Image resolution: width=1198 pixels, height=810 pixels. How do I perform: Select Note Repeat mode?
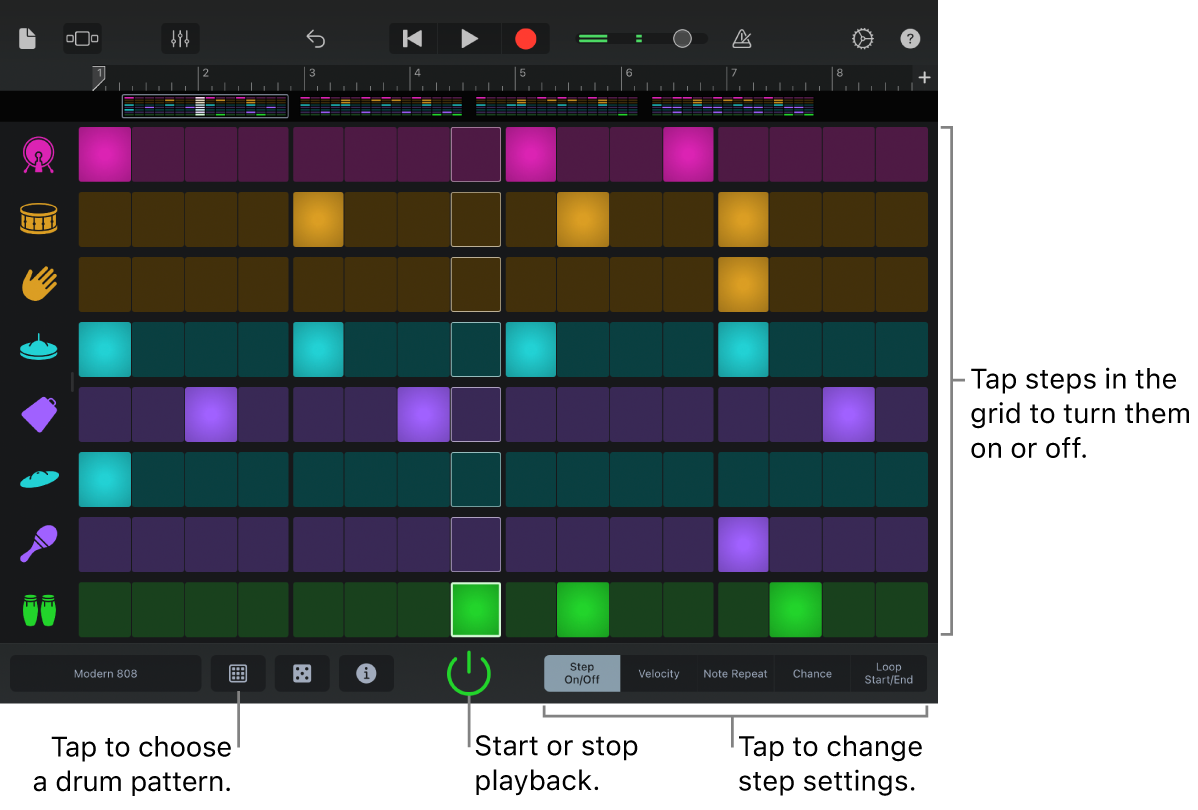(x=735, y=673)
